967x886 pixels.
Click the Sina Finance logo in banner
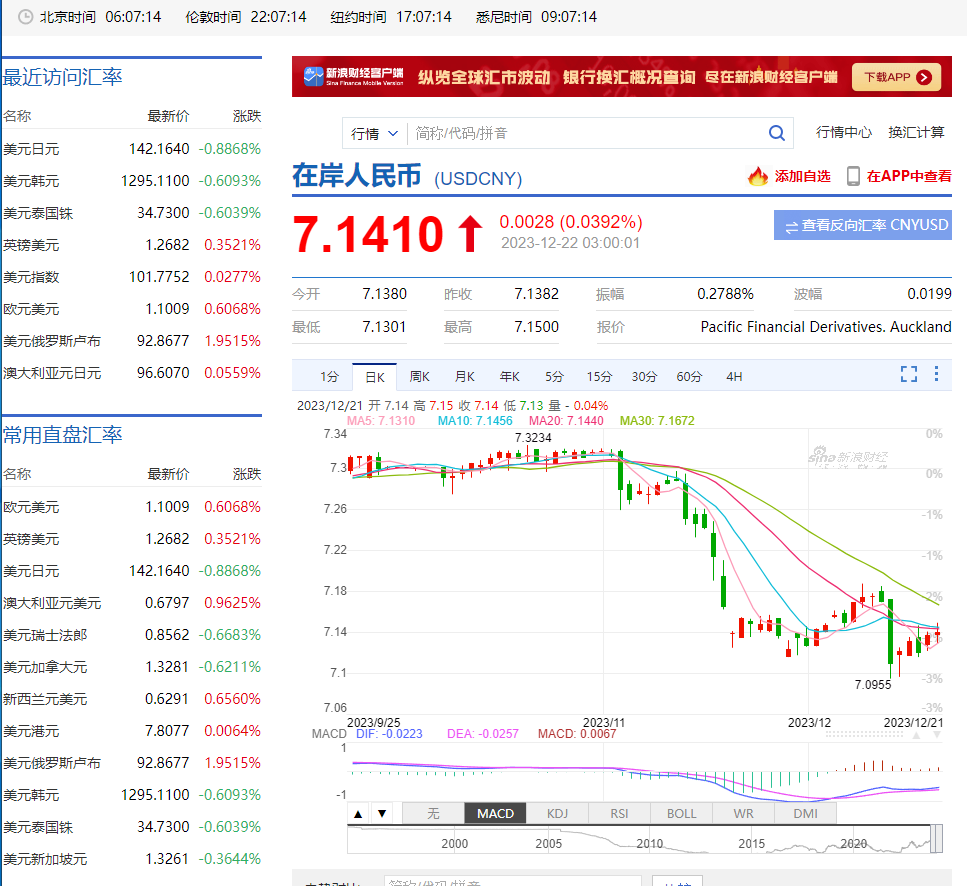353,76
